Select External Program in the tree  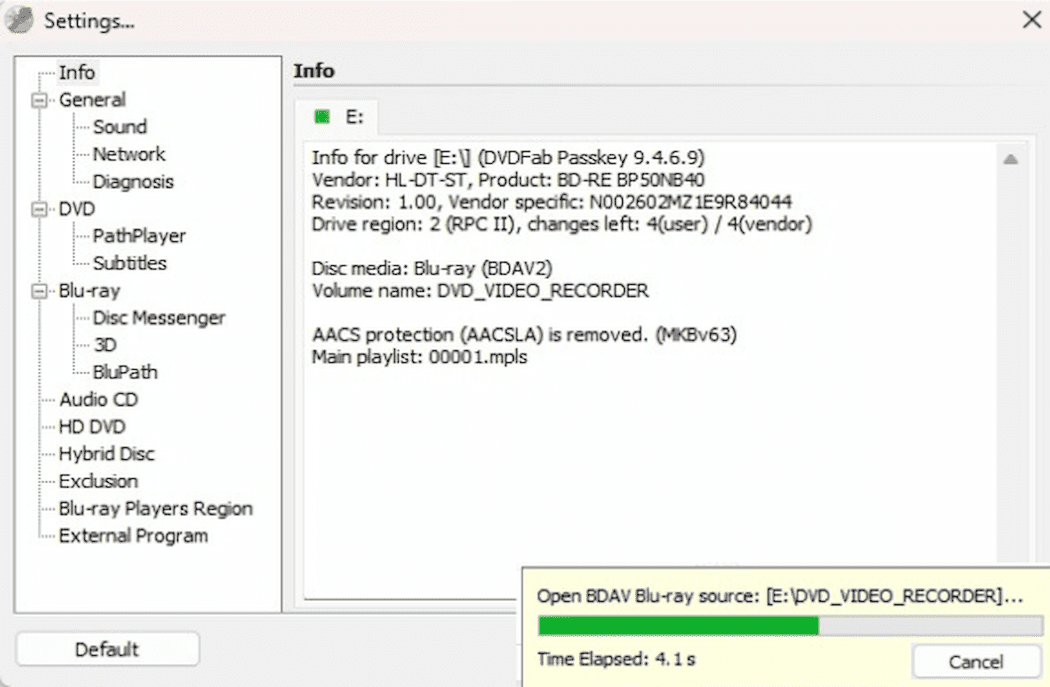[x=133, y=536]
